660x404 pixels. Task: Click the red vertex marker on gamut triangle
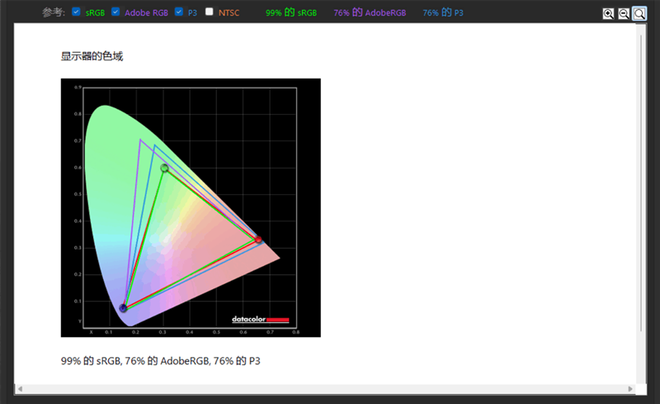tap(259, 240)
